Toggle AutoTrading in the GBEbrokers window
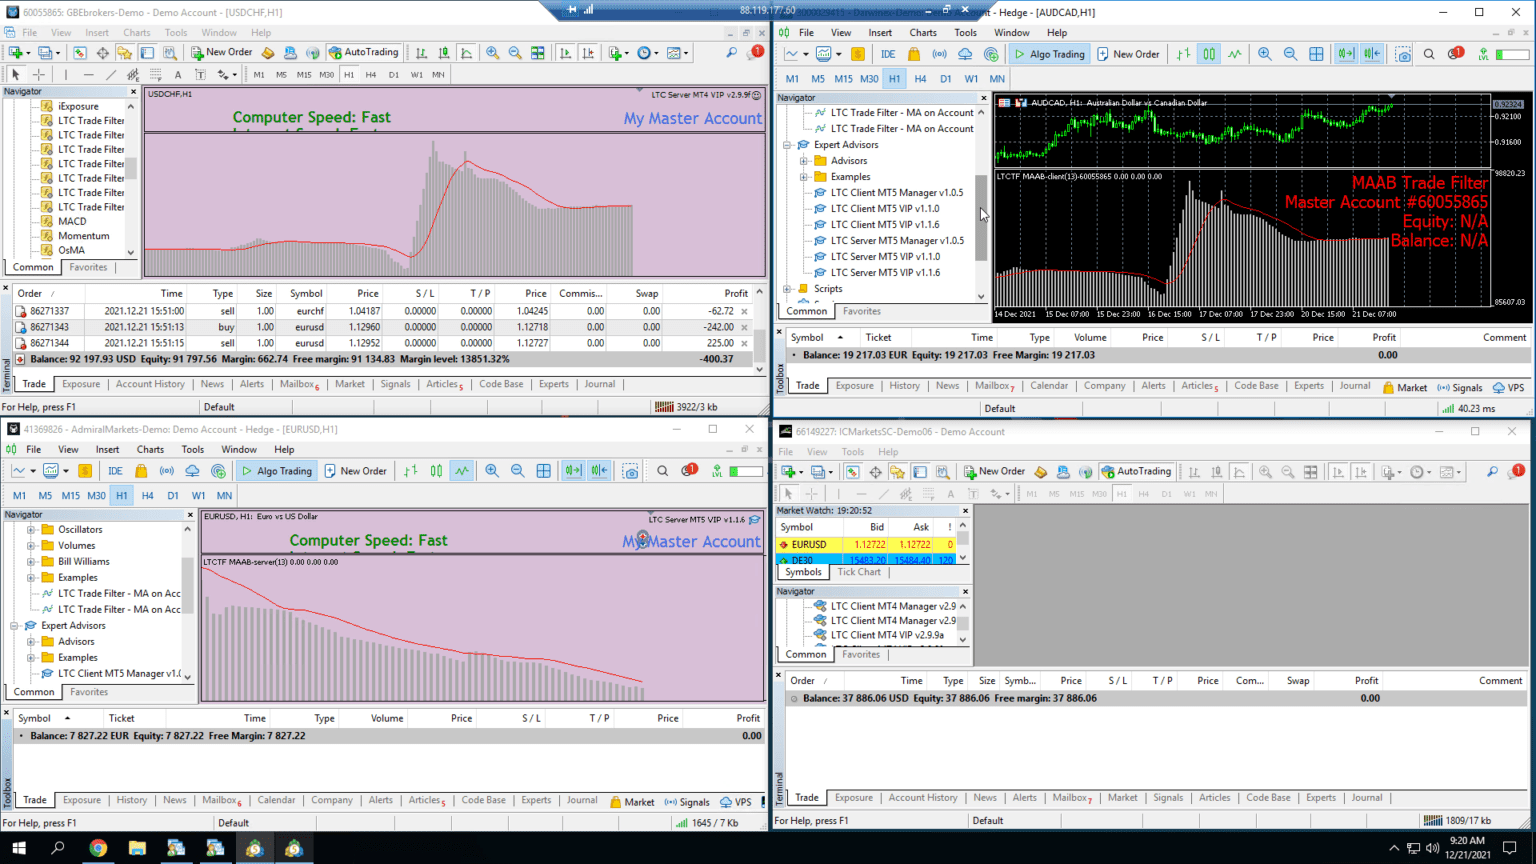This screenshot has height=864, width=1536. point(364,52)
